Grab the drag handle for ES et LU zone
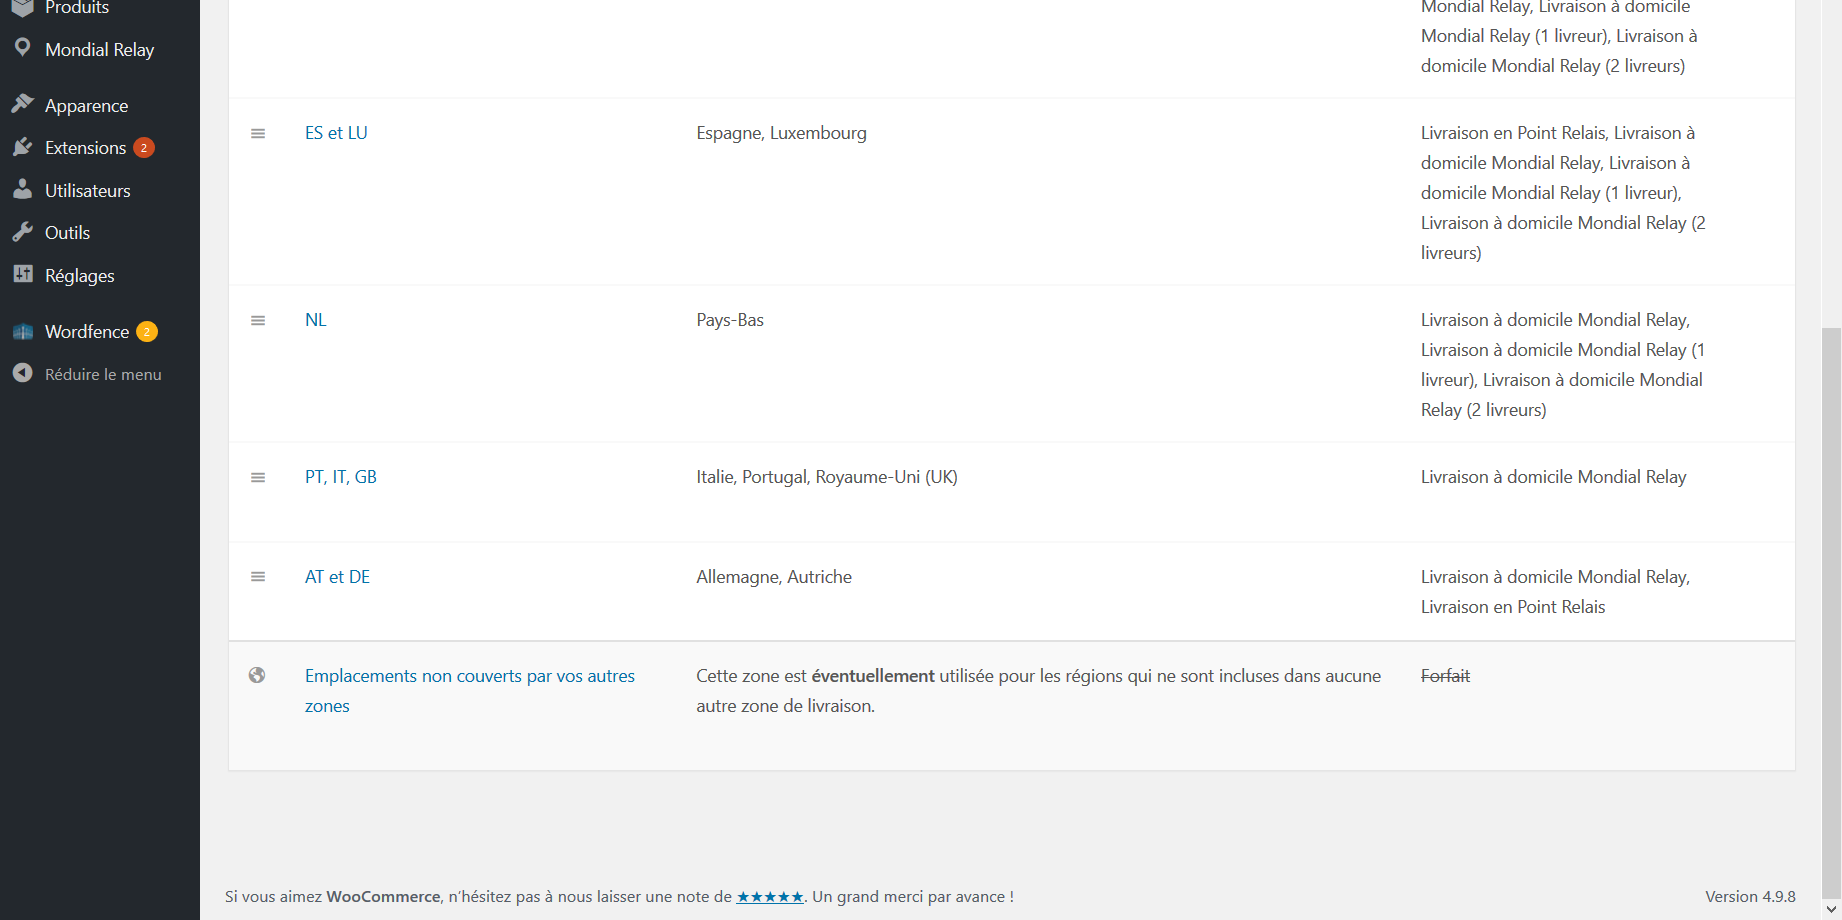This screenshot has height=920, width=1842. [x=258, y=133]
